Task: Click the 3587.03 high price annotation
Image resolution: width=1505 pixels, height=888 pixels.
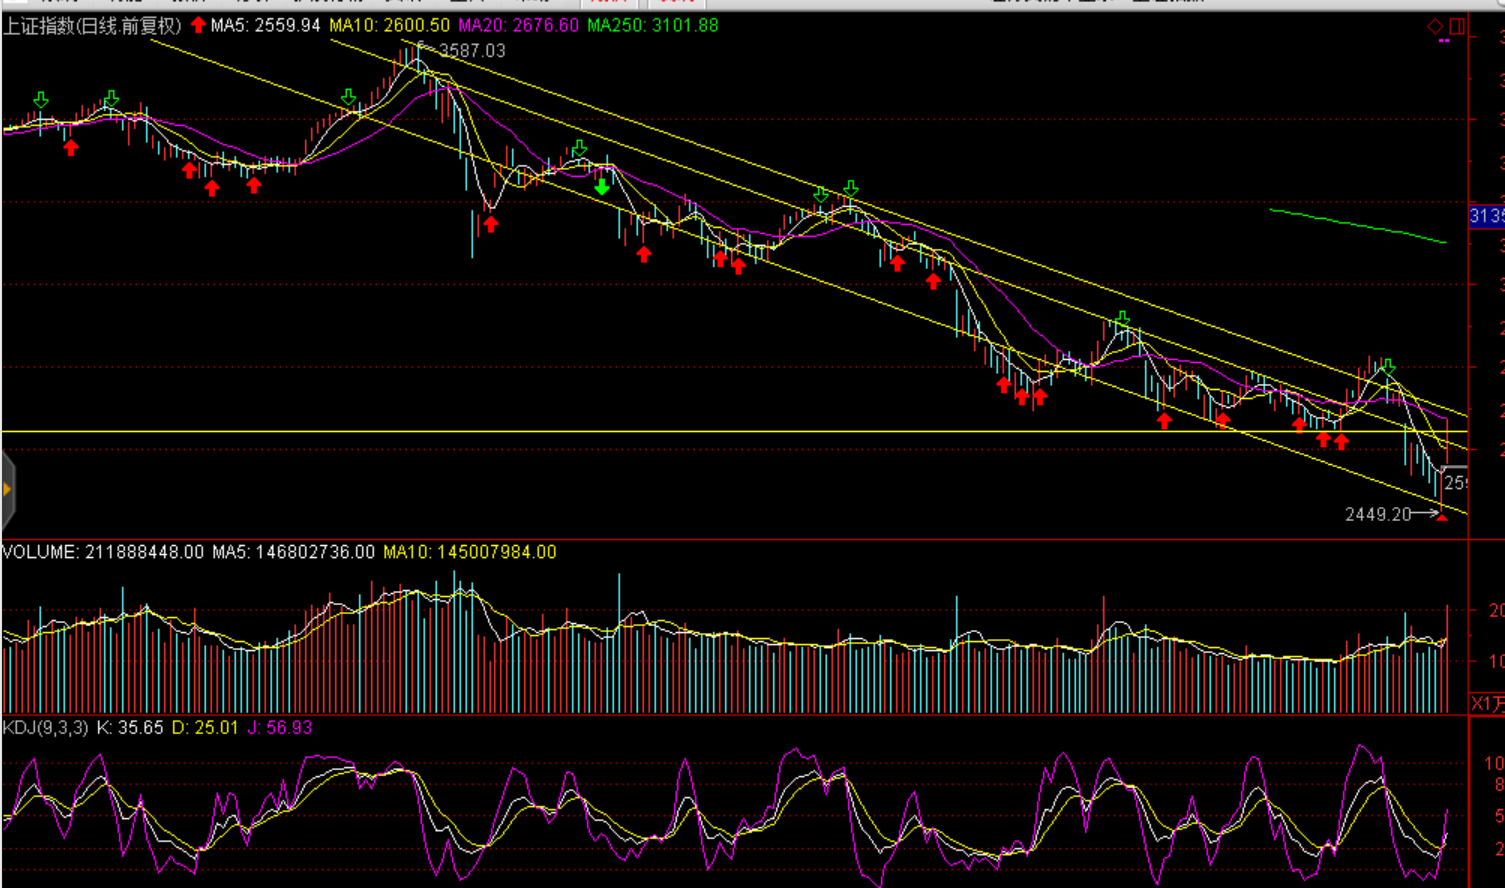Action: pos(471,50)
